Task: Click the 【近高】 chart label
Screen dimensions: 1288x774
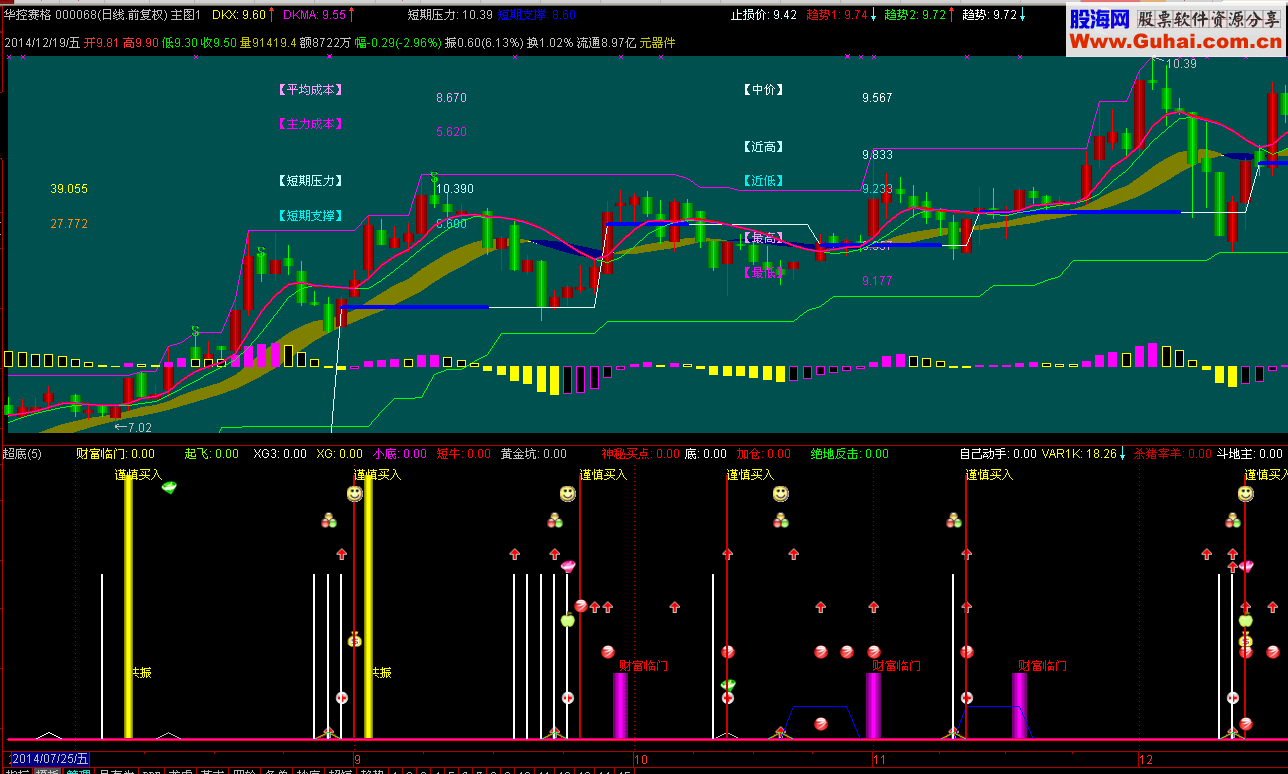Action: pyautogui.click(x=764, y=147)
